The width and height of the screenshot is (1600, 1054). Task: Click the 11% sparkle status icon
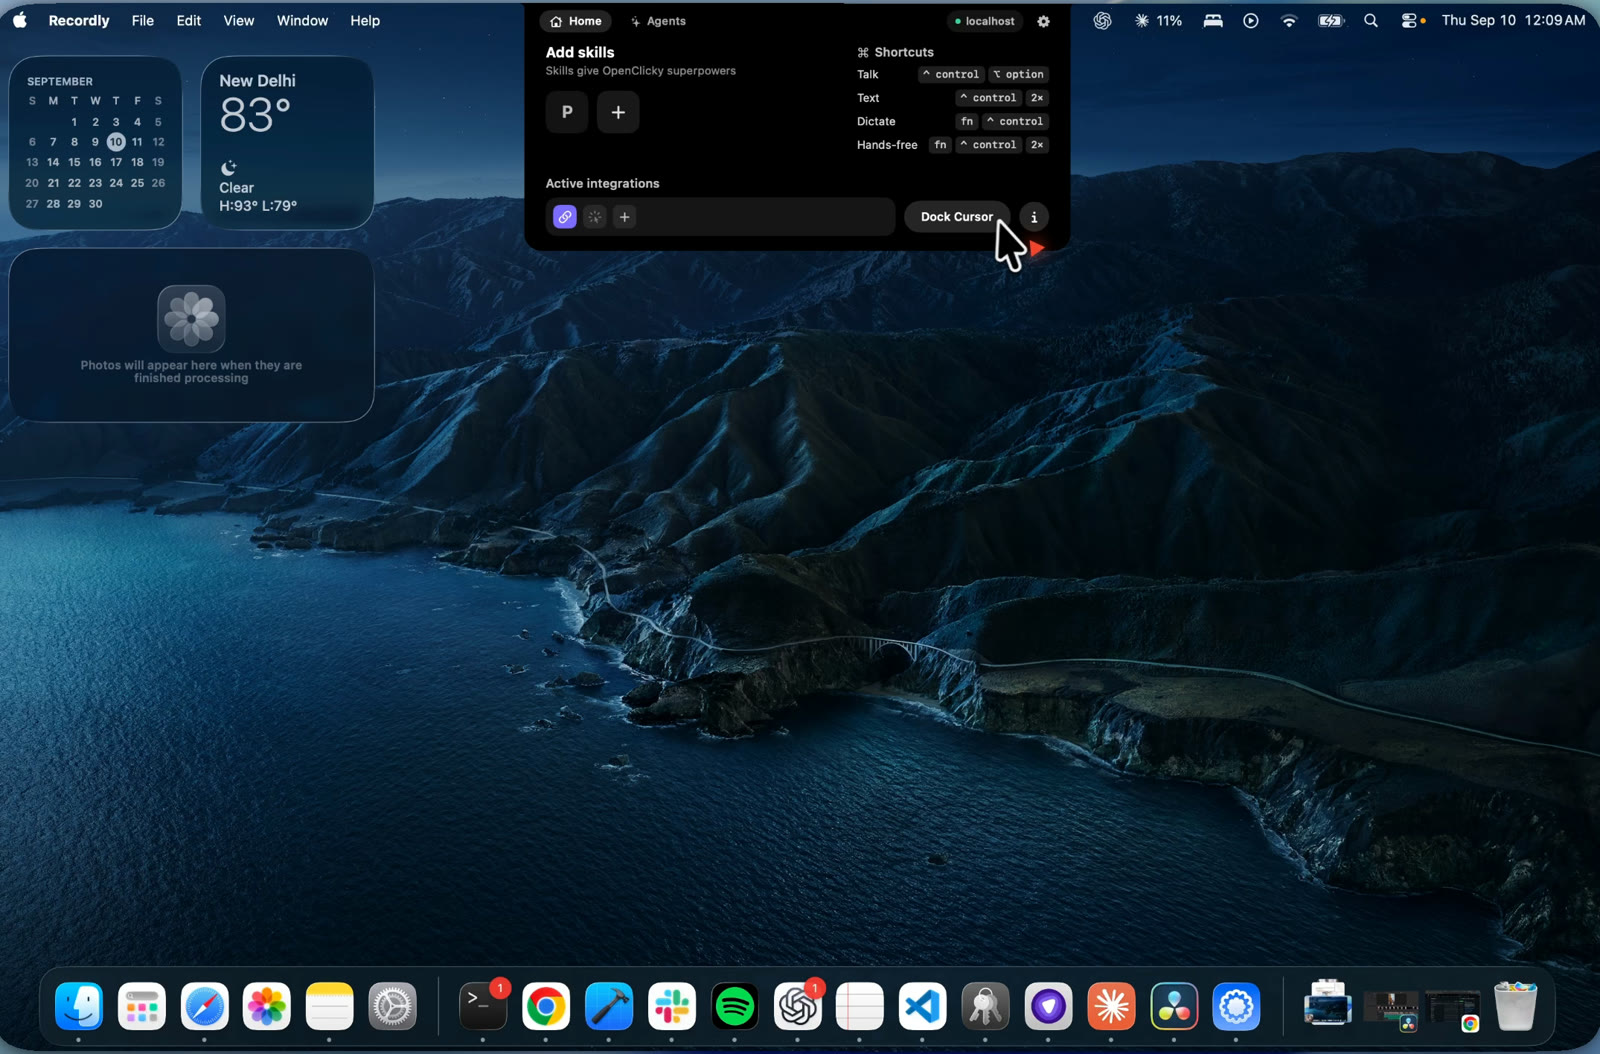(x=1159, y=20)
